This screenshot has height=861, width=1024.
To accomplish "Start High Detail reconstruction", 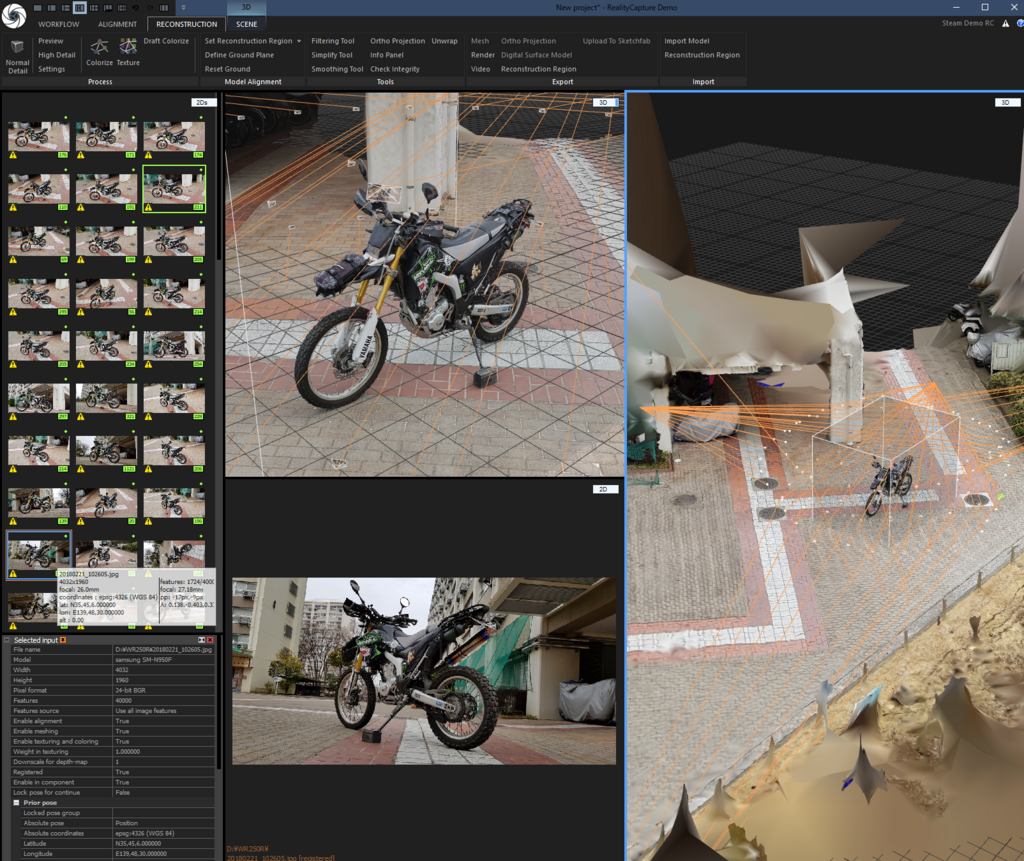I will pyautogui.click(x=57, y=55).
